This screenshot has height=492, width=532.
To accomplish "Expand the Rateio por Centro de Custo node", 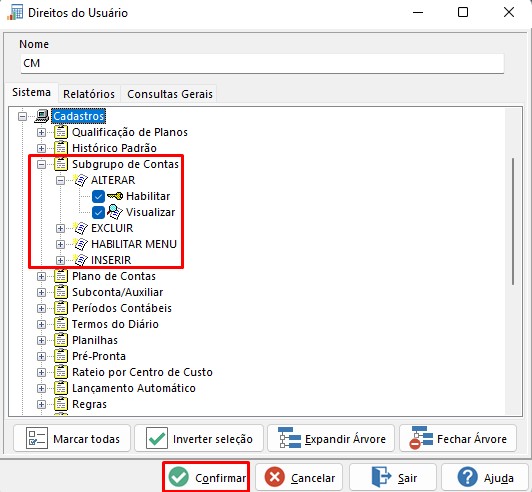I will (41, 372).
